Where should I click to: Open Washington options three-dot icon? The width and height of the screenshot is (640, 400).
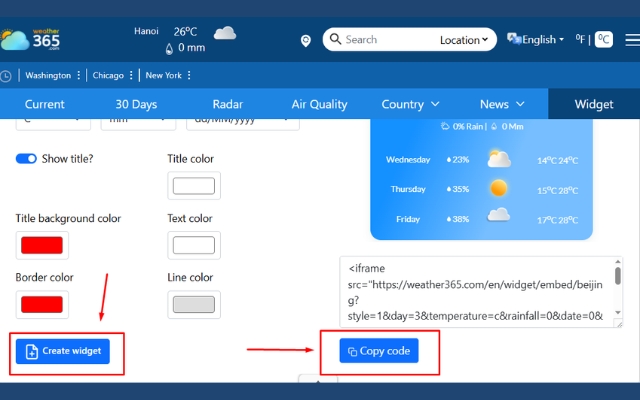78,75
